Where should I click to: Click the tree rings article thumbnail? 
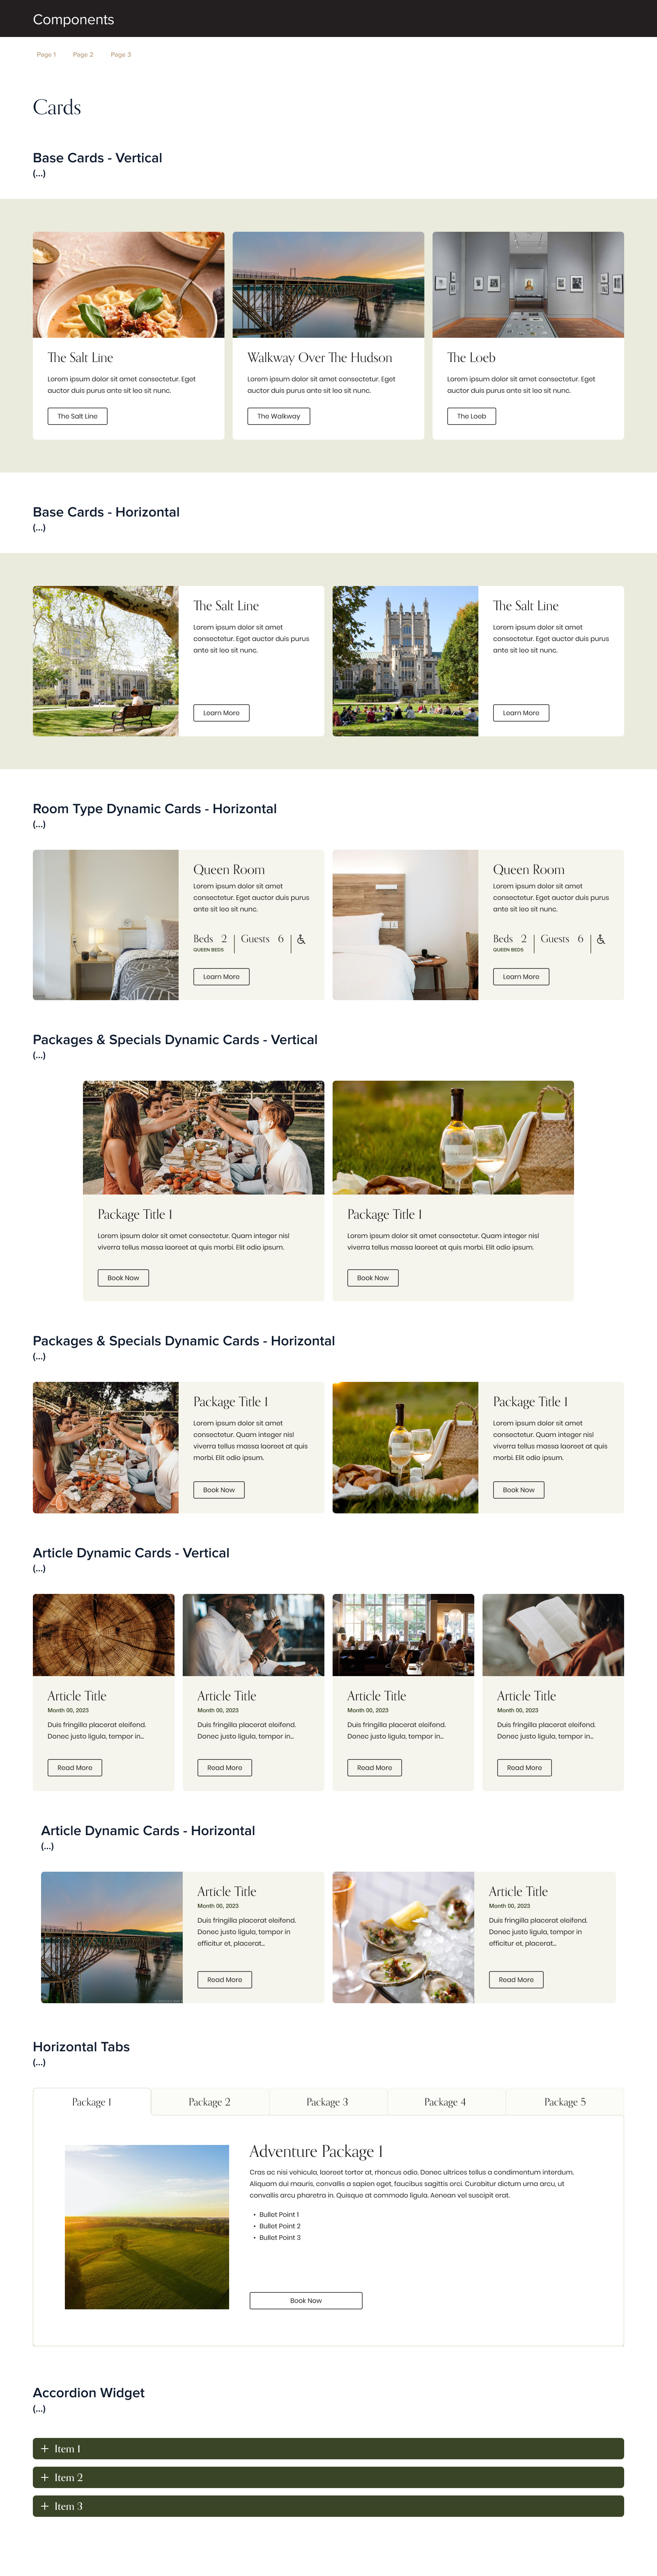(104, 1635)
